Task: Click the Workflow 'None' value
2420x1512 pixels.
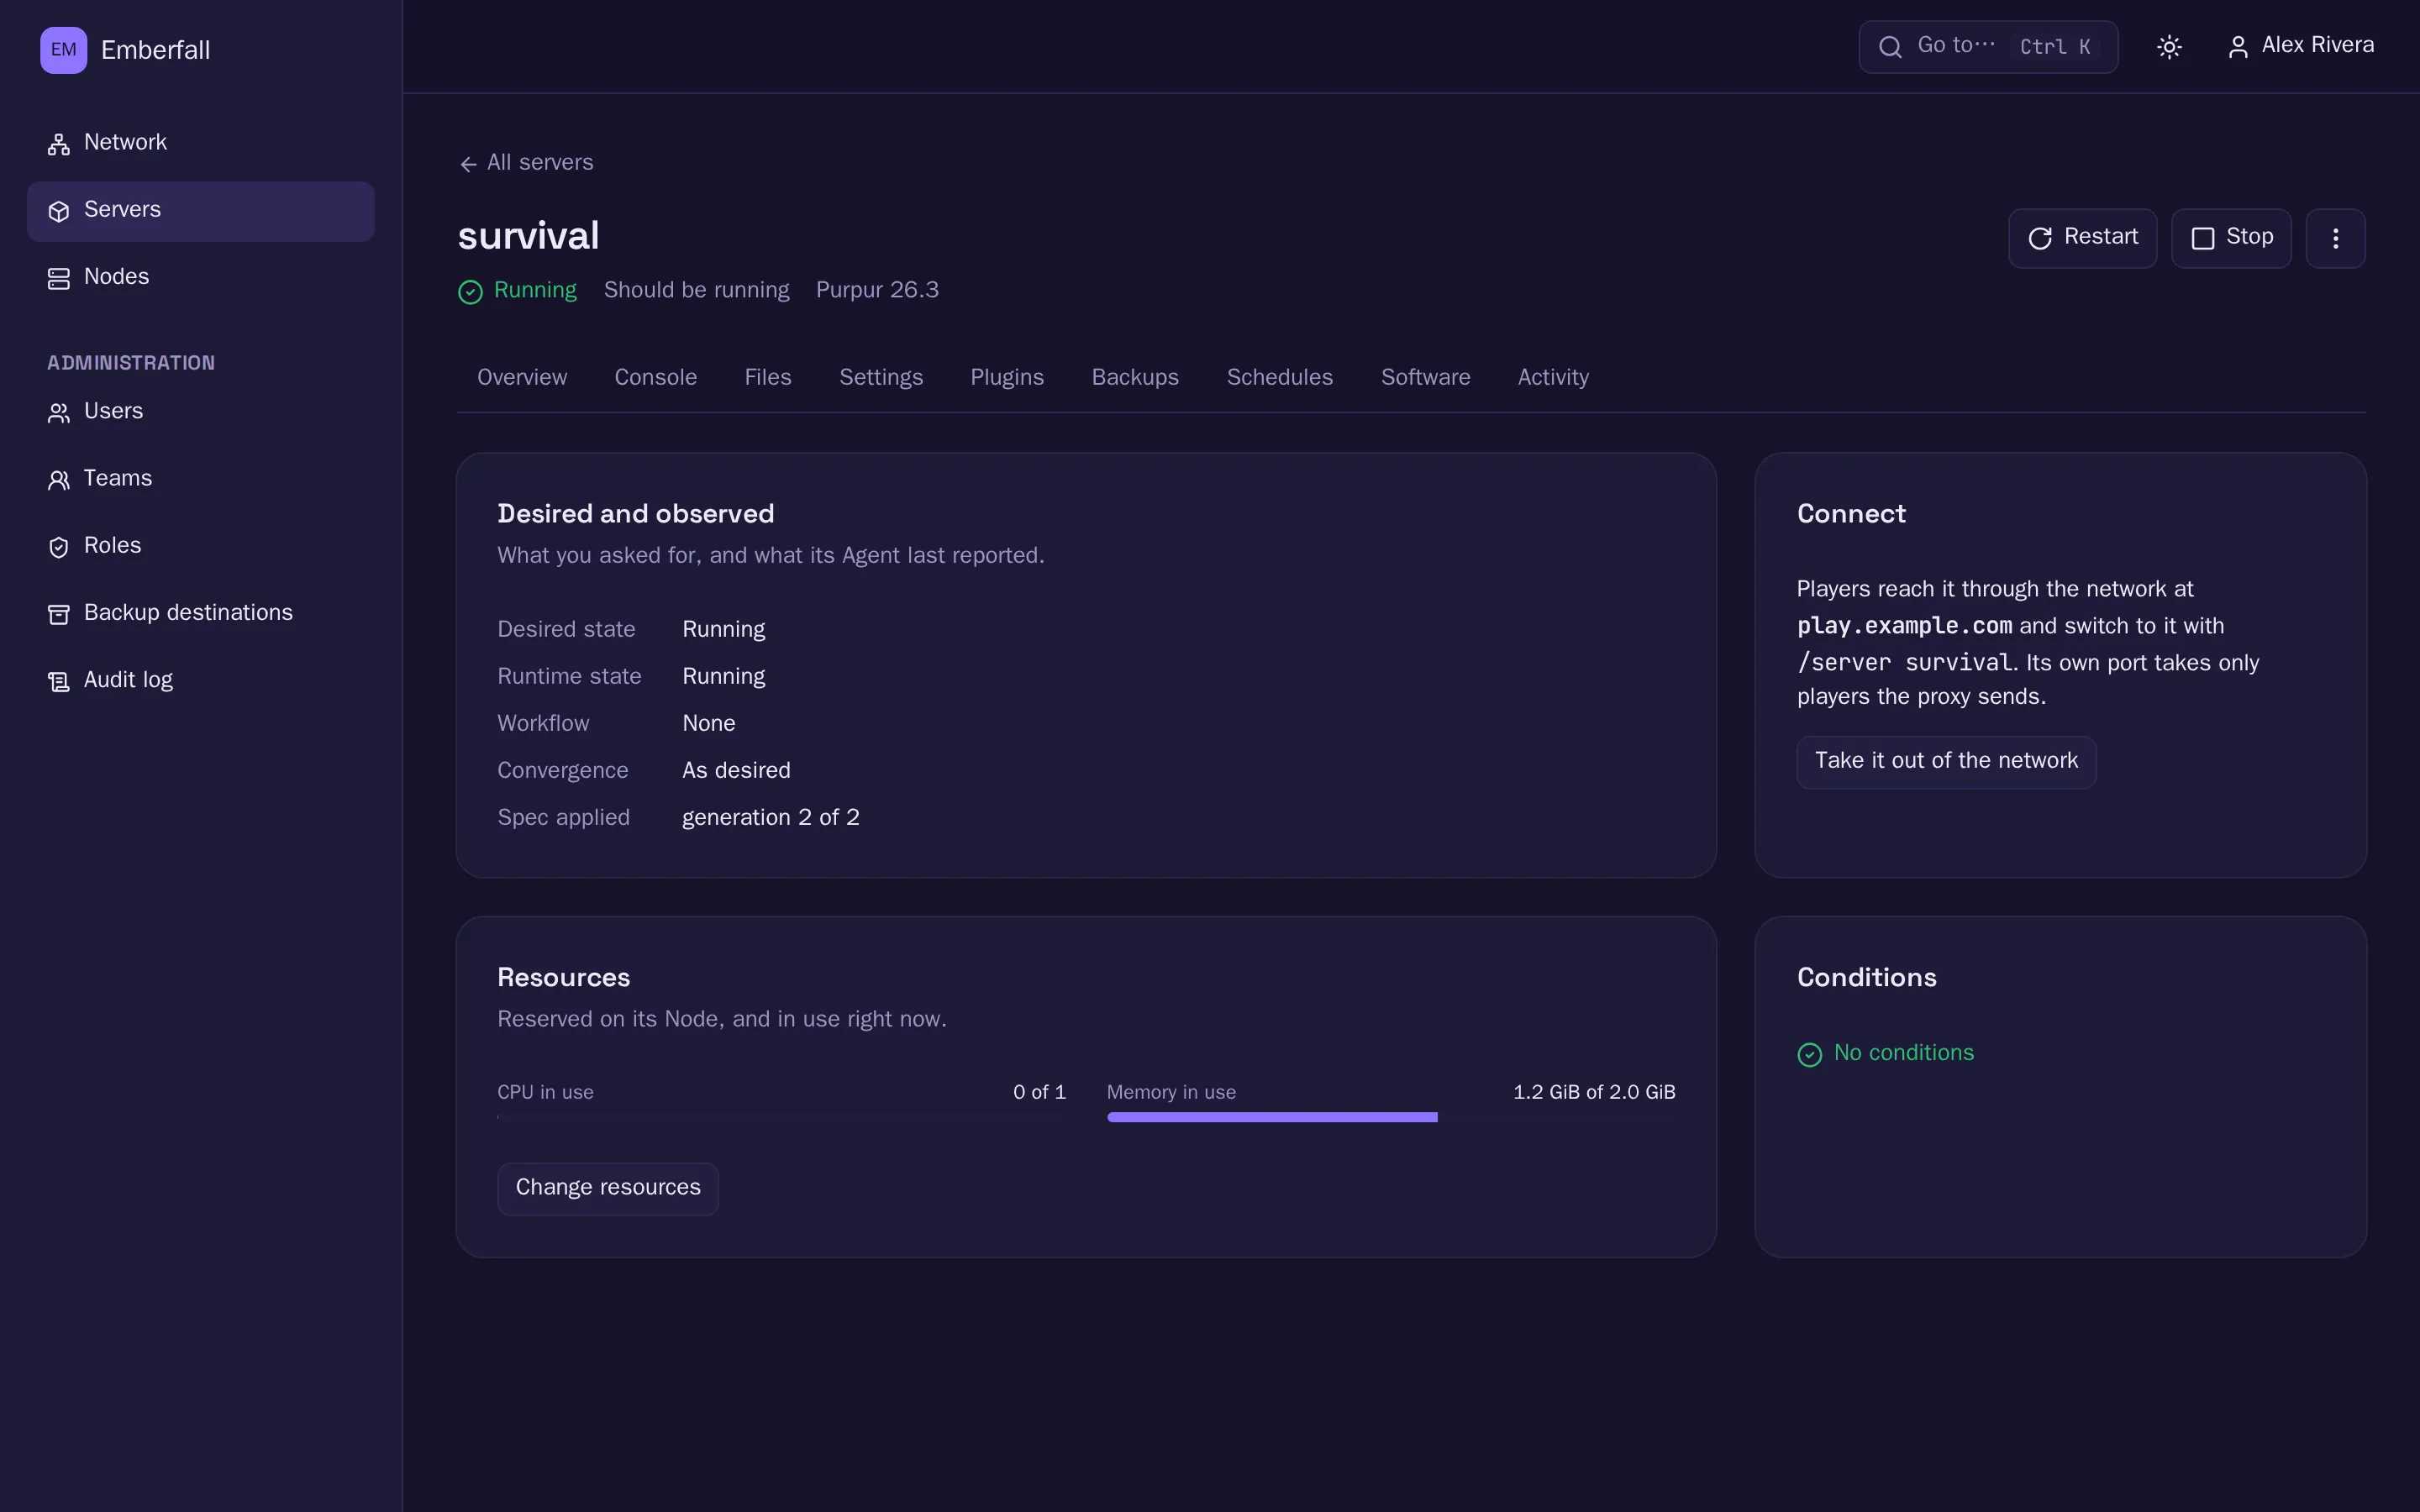Action: (709, 724)
